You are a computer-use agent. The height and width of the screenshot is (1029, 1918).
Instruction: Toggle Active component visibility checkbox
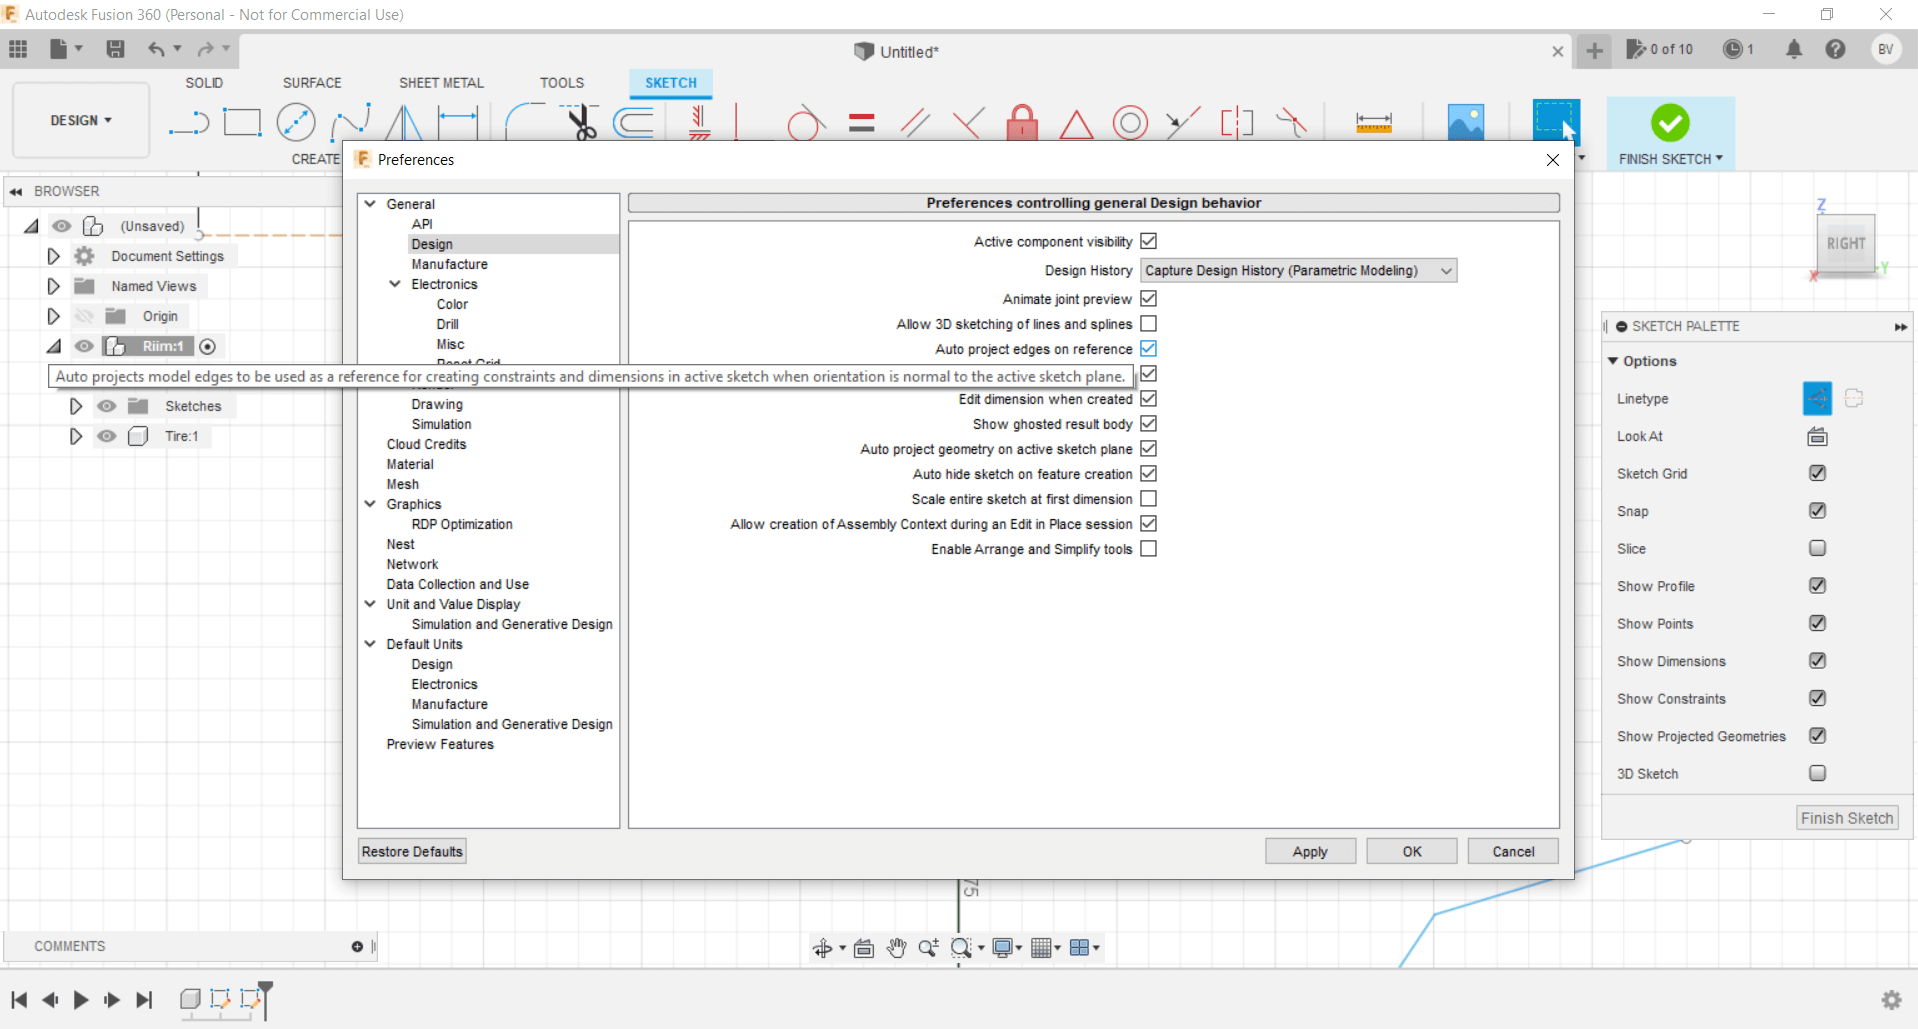click(1149, 241)
